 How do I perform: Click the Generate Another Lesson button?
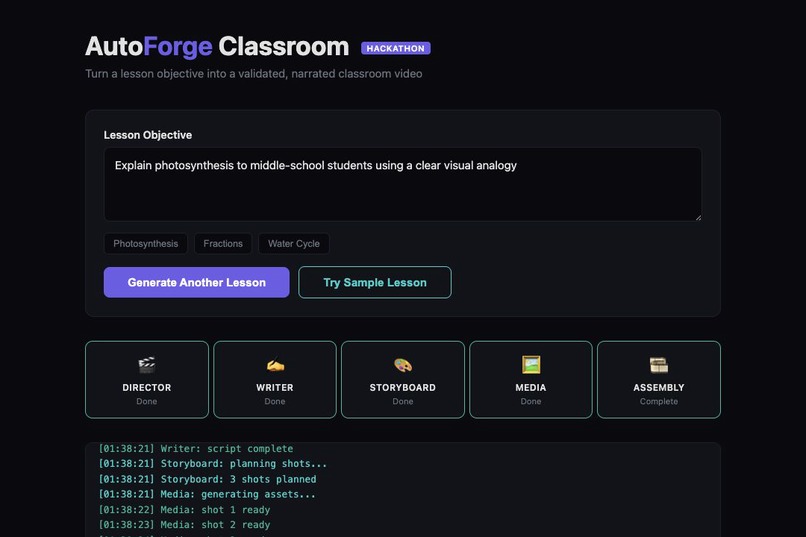tap(196, 282)
